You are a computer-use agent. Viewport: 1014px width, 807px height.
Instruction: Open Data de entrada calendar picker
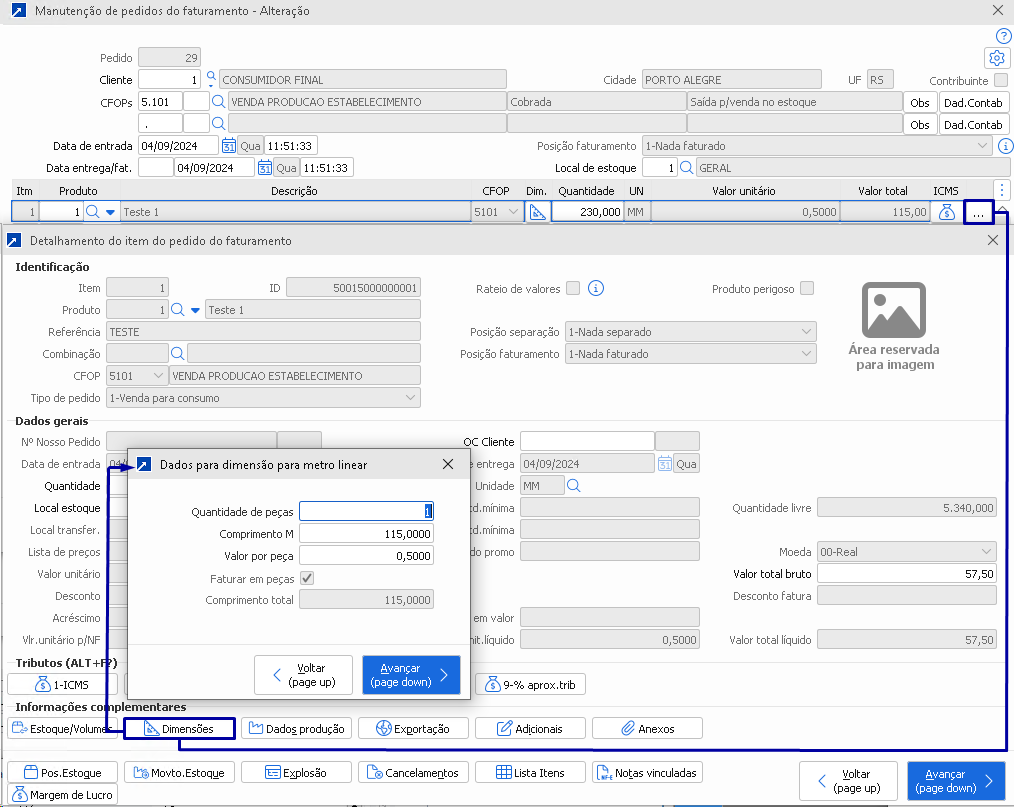228,146
